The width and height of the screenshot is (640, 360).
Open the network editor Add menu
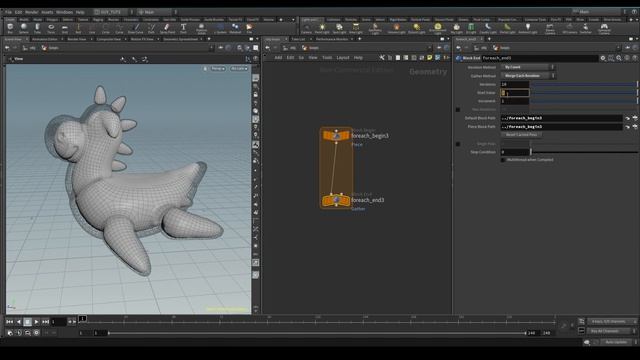click(278, 58)
